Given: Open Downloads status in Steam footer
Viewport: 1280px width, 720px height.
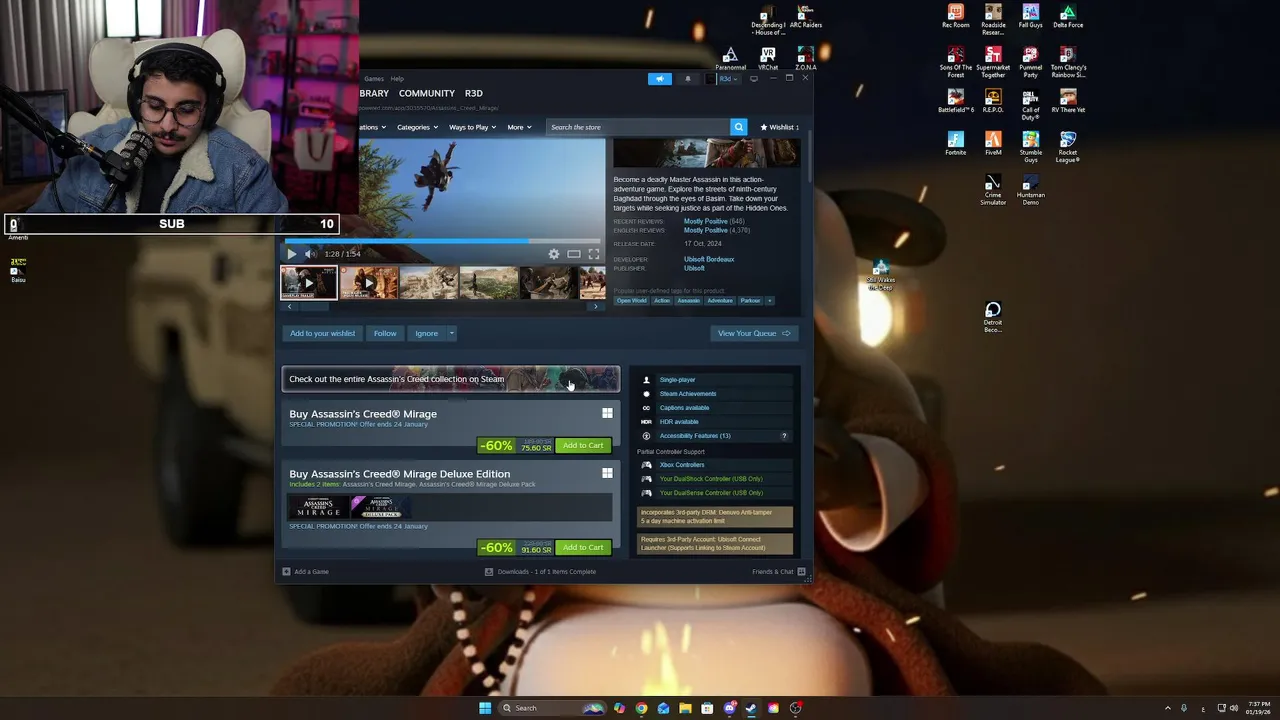Looking at the screenshot, I should pos(540,572).
